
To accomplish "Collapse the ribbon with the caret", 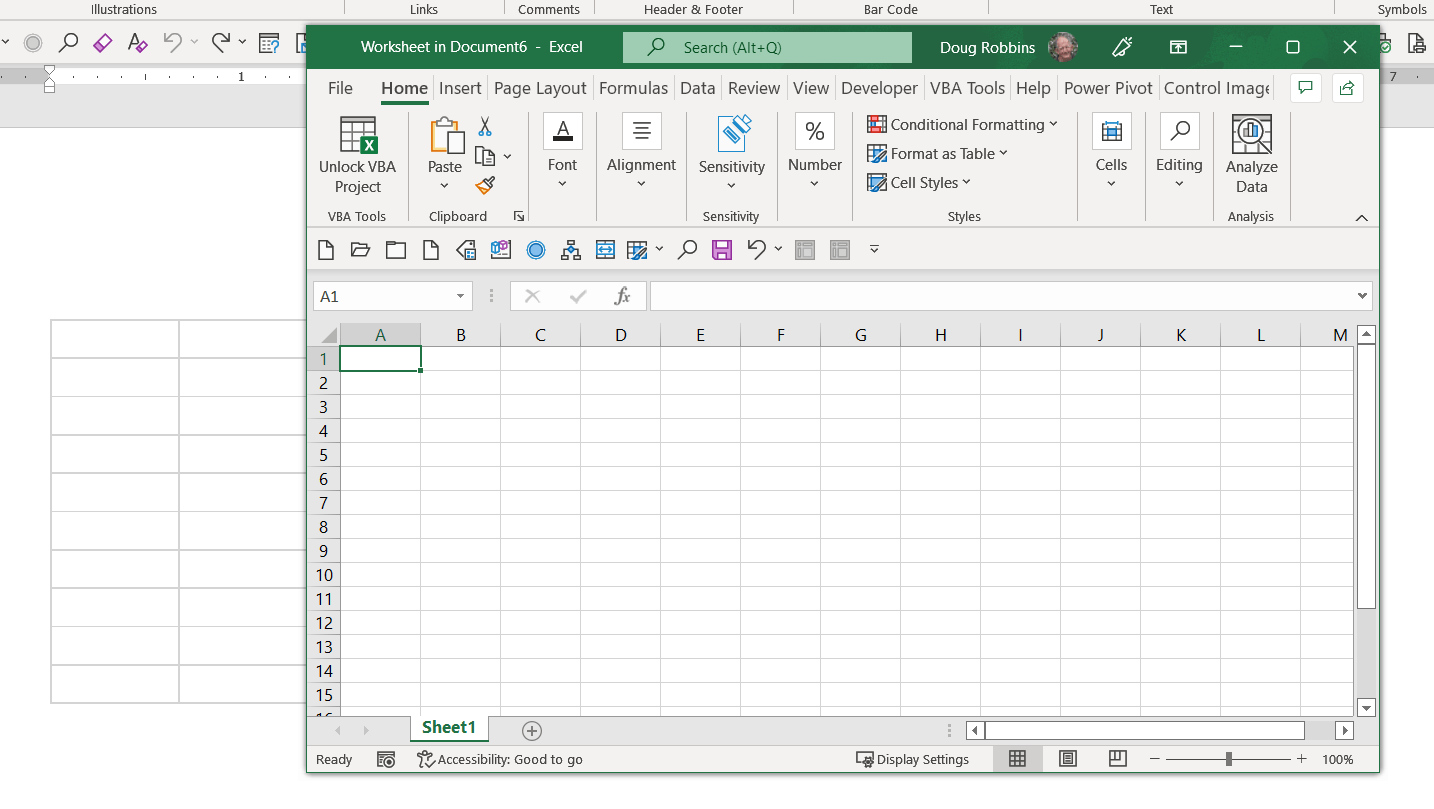I will 1361,217.
